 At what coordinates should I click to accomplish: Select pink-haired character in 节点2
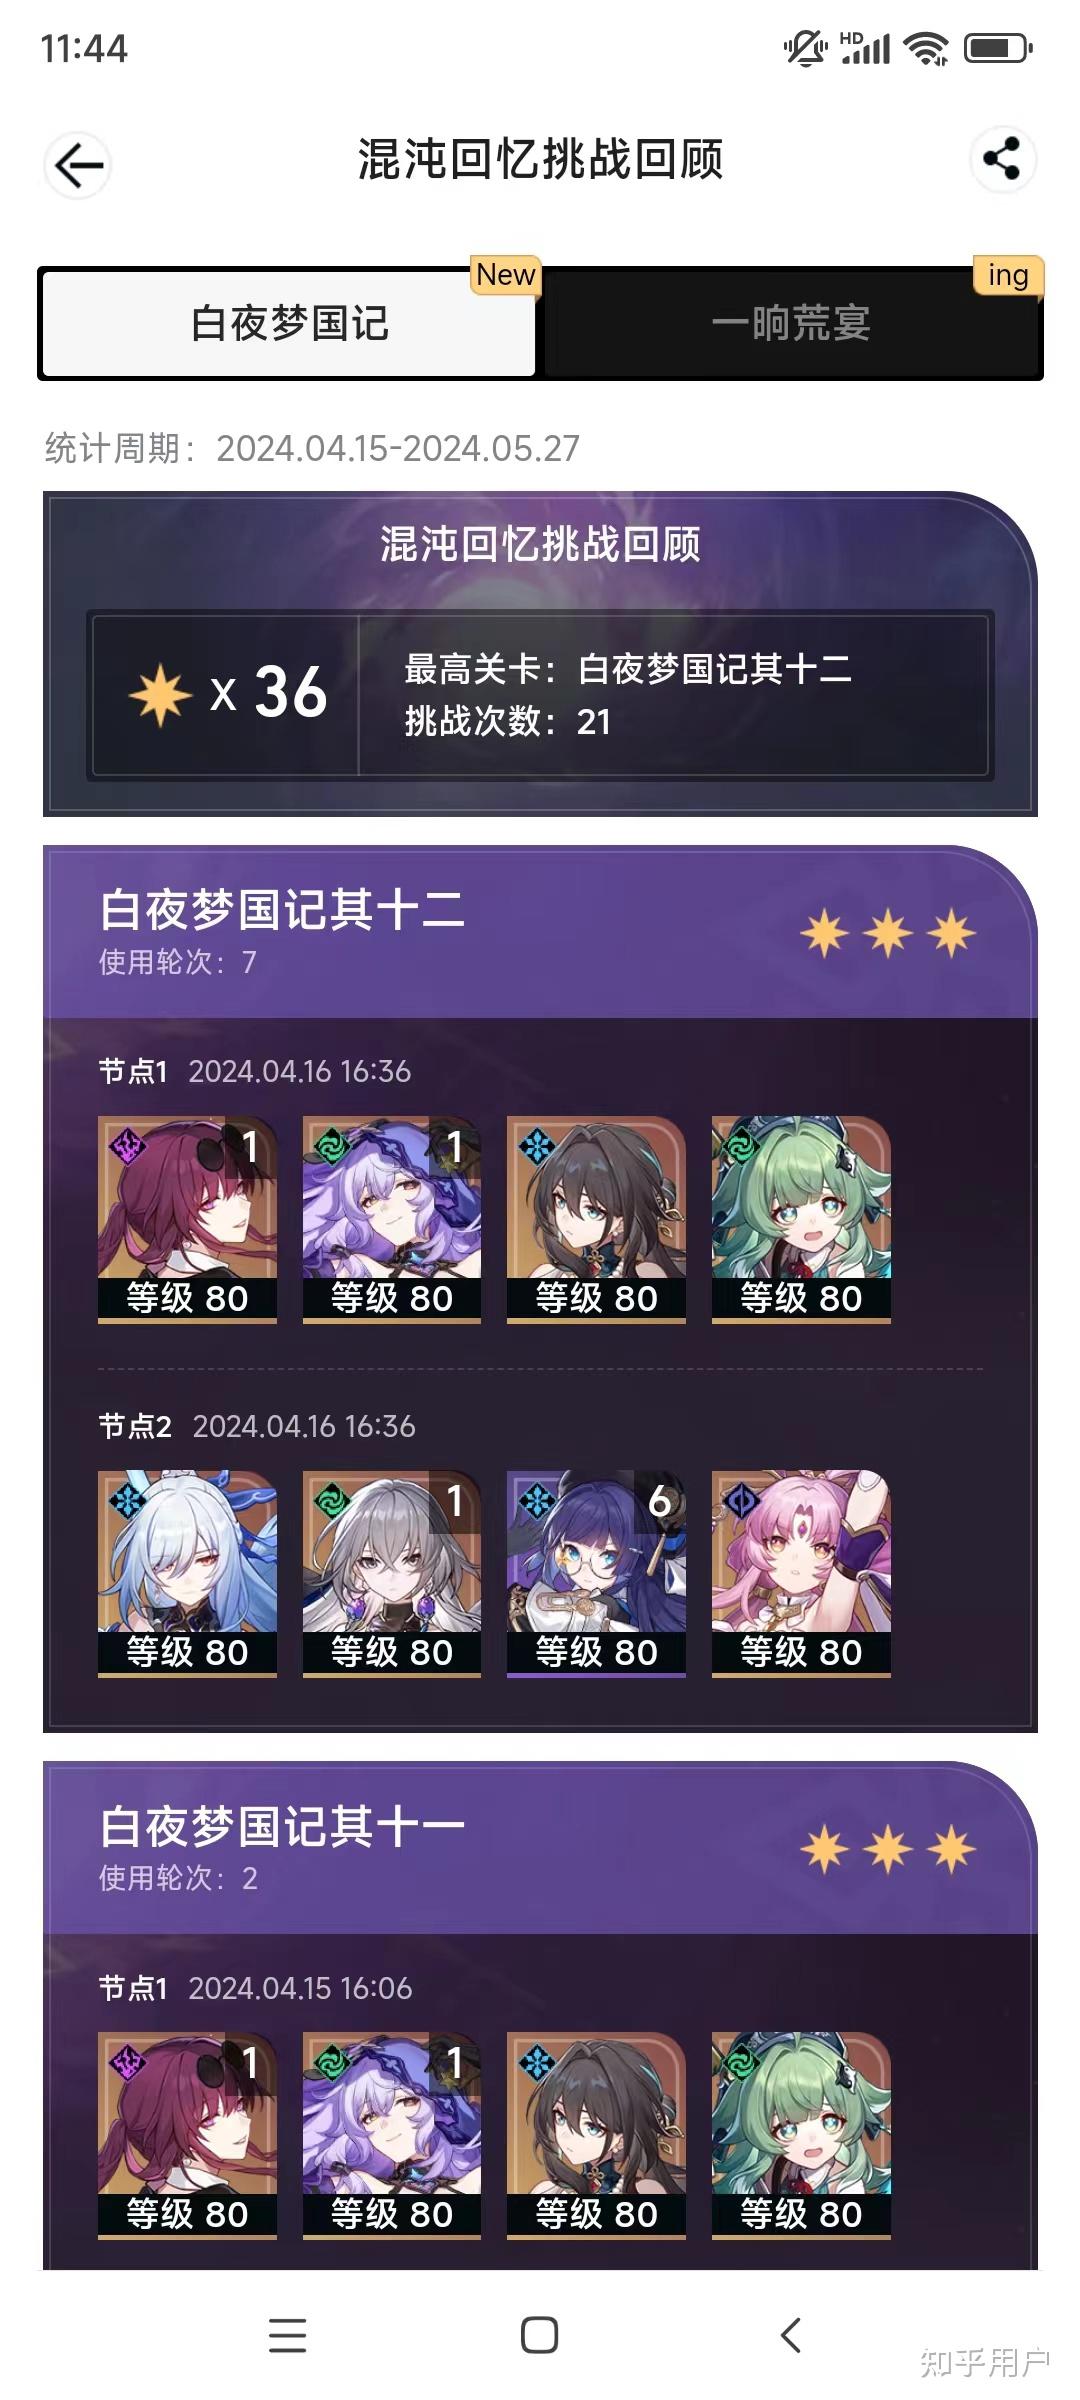[801, 1573]
